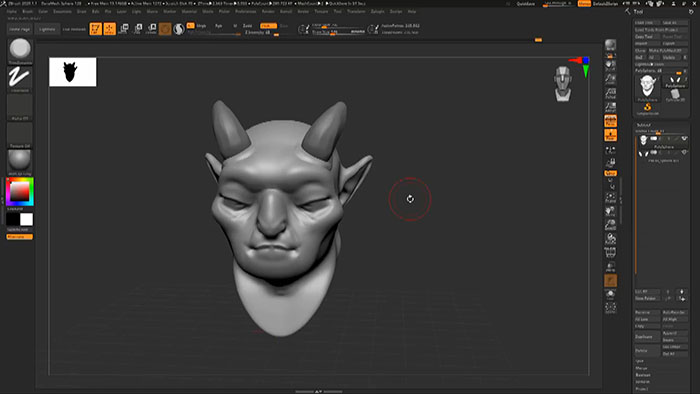
Task: Select the Draw mode button
Action: coord(109,29)
